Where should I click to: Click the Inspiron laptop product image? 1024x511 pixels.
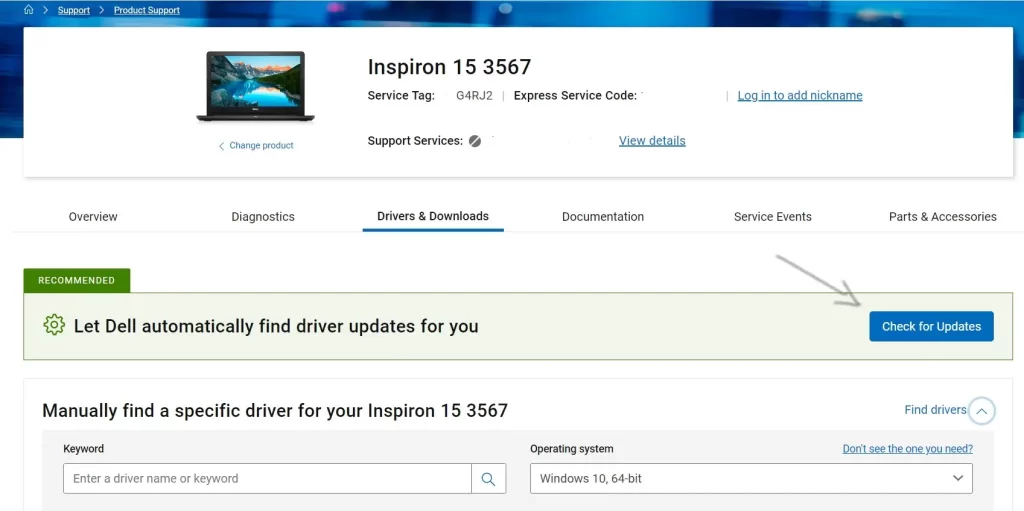coord(255,86)
